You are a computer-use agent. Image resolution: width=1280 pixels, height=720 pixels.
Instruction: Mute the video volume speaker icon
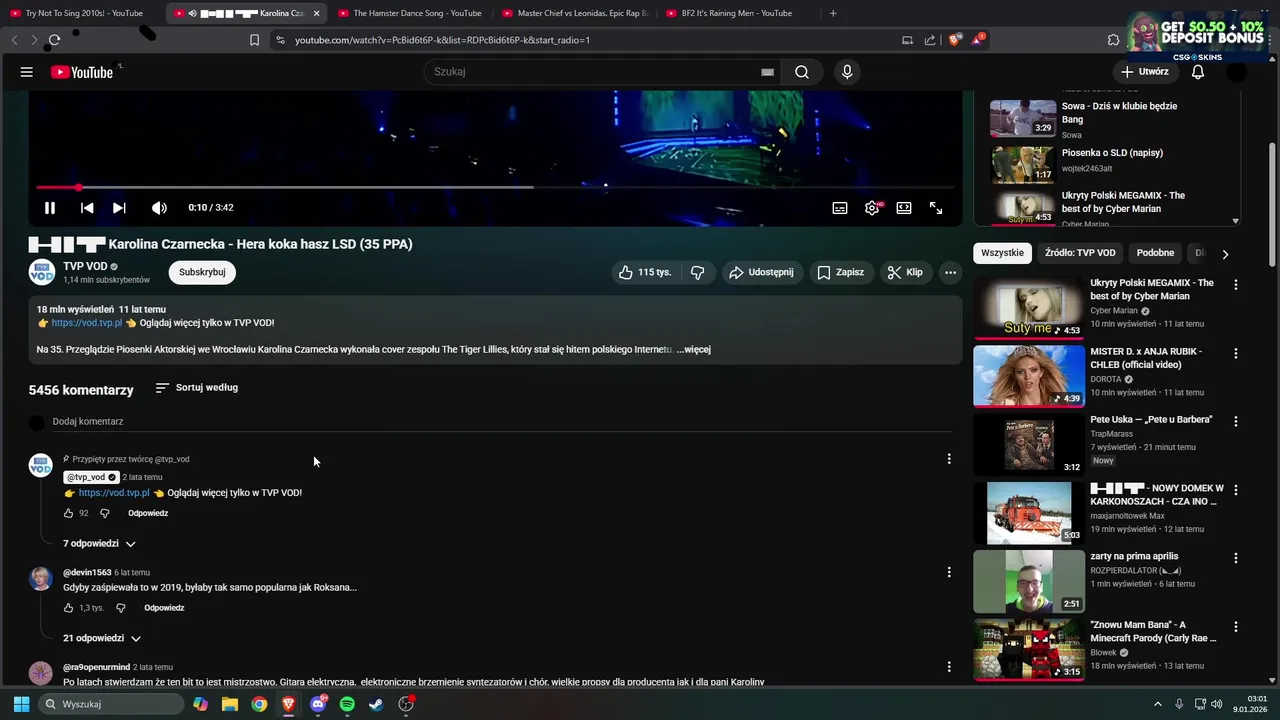[159, 208]
